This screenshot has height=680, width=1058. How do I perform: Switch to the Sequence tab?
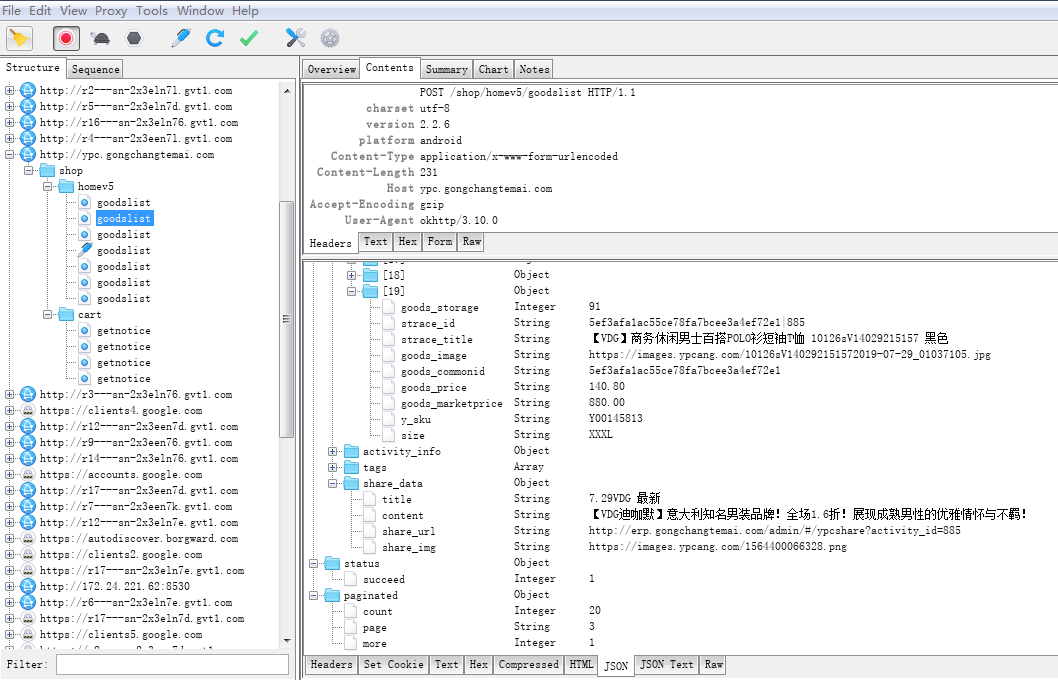[95, 69]
